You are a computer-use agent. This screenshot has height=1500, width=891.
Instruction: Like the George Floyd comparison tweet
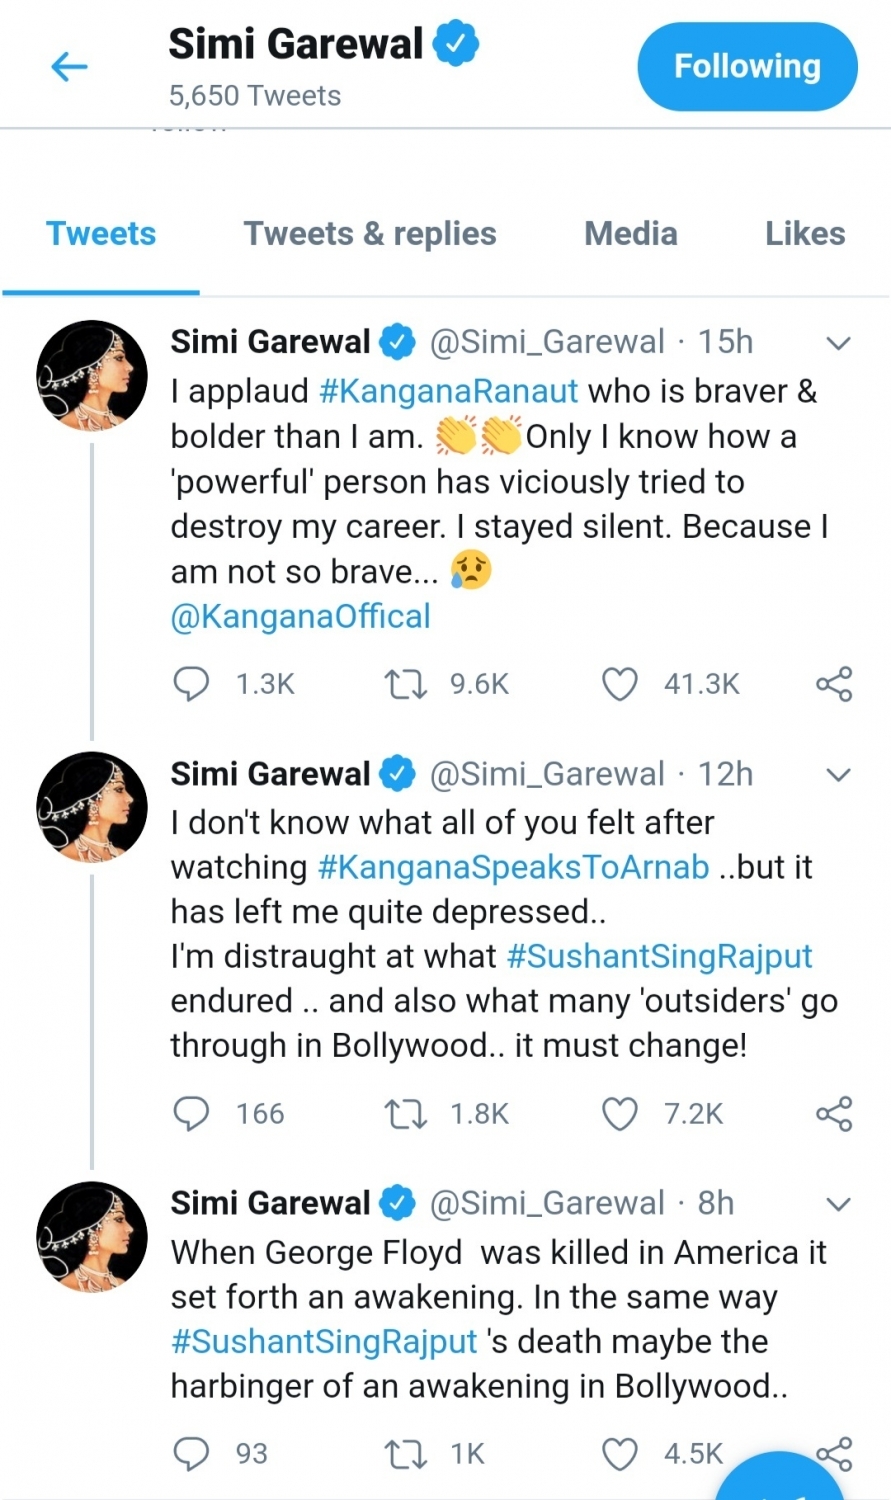[620, 1455]
